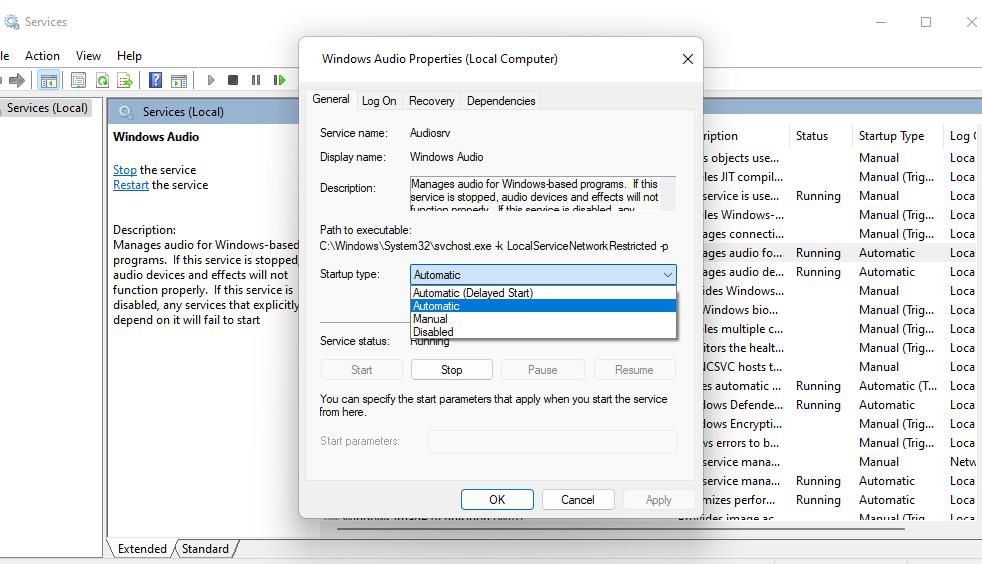Click the horizontal scrollbar of the services list
This screenshot has width=982, height=564.
pos(620,529)
